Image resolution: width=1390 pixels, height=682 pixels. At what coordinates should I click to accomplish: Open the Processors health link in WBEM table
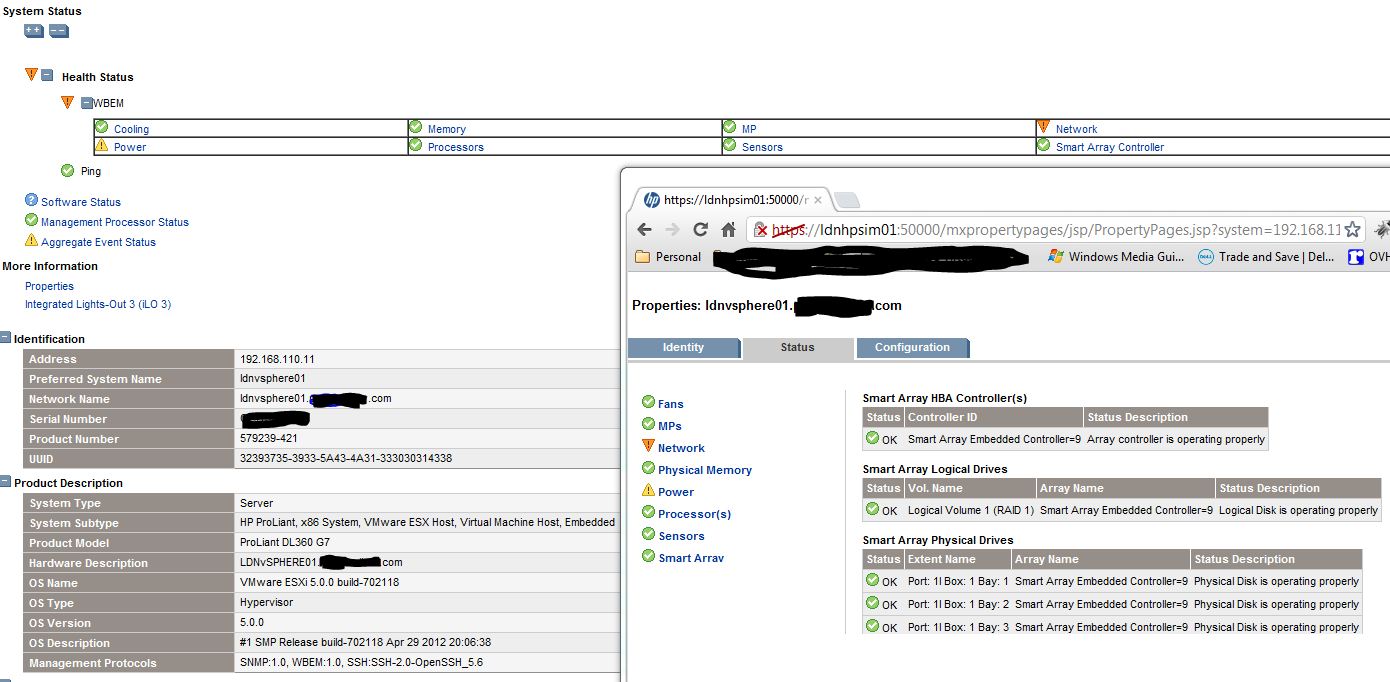[456, 147]
